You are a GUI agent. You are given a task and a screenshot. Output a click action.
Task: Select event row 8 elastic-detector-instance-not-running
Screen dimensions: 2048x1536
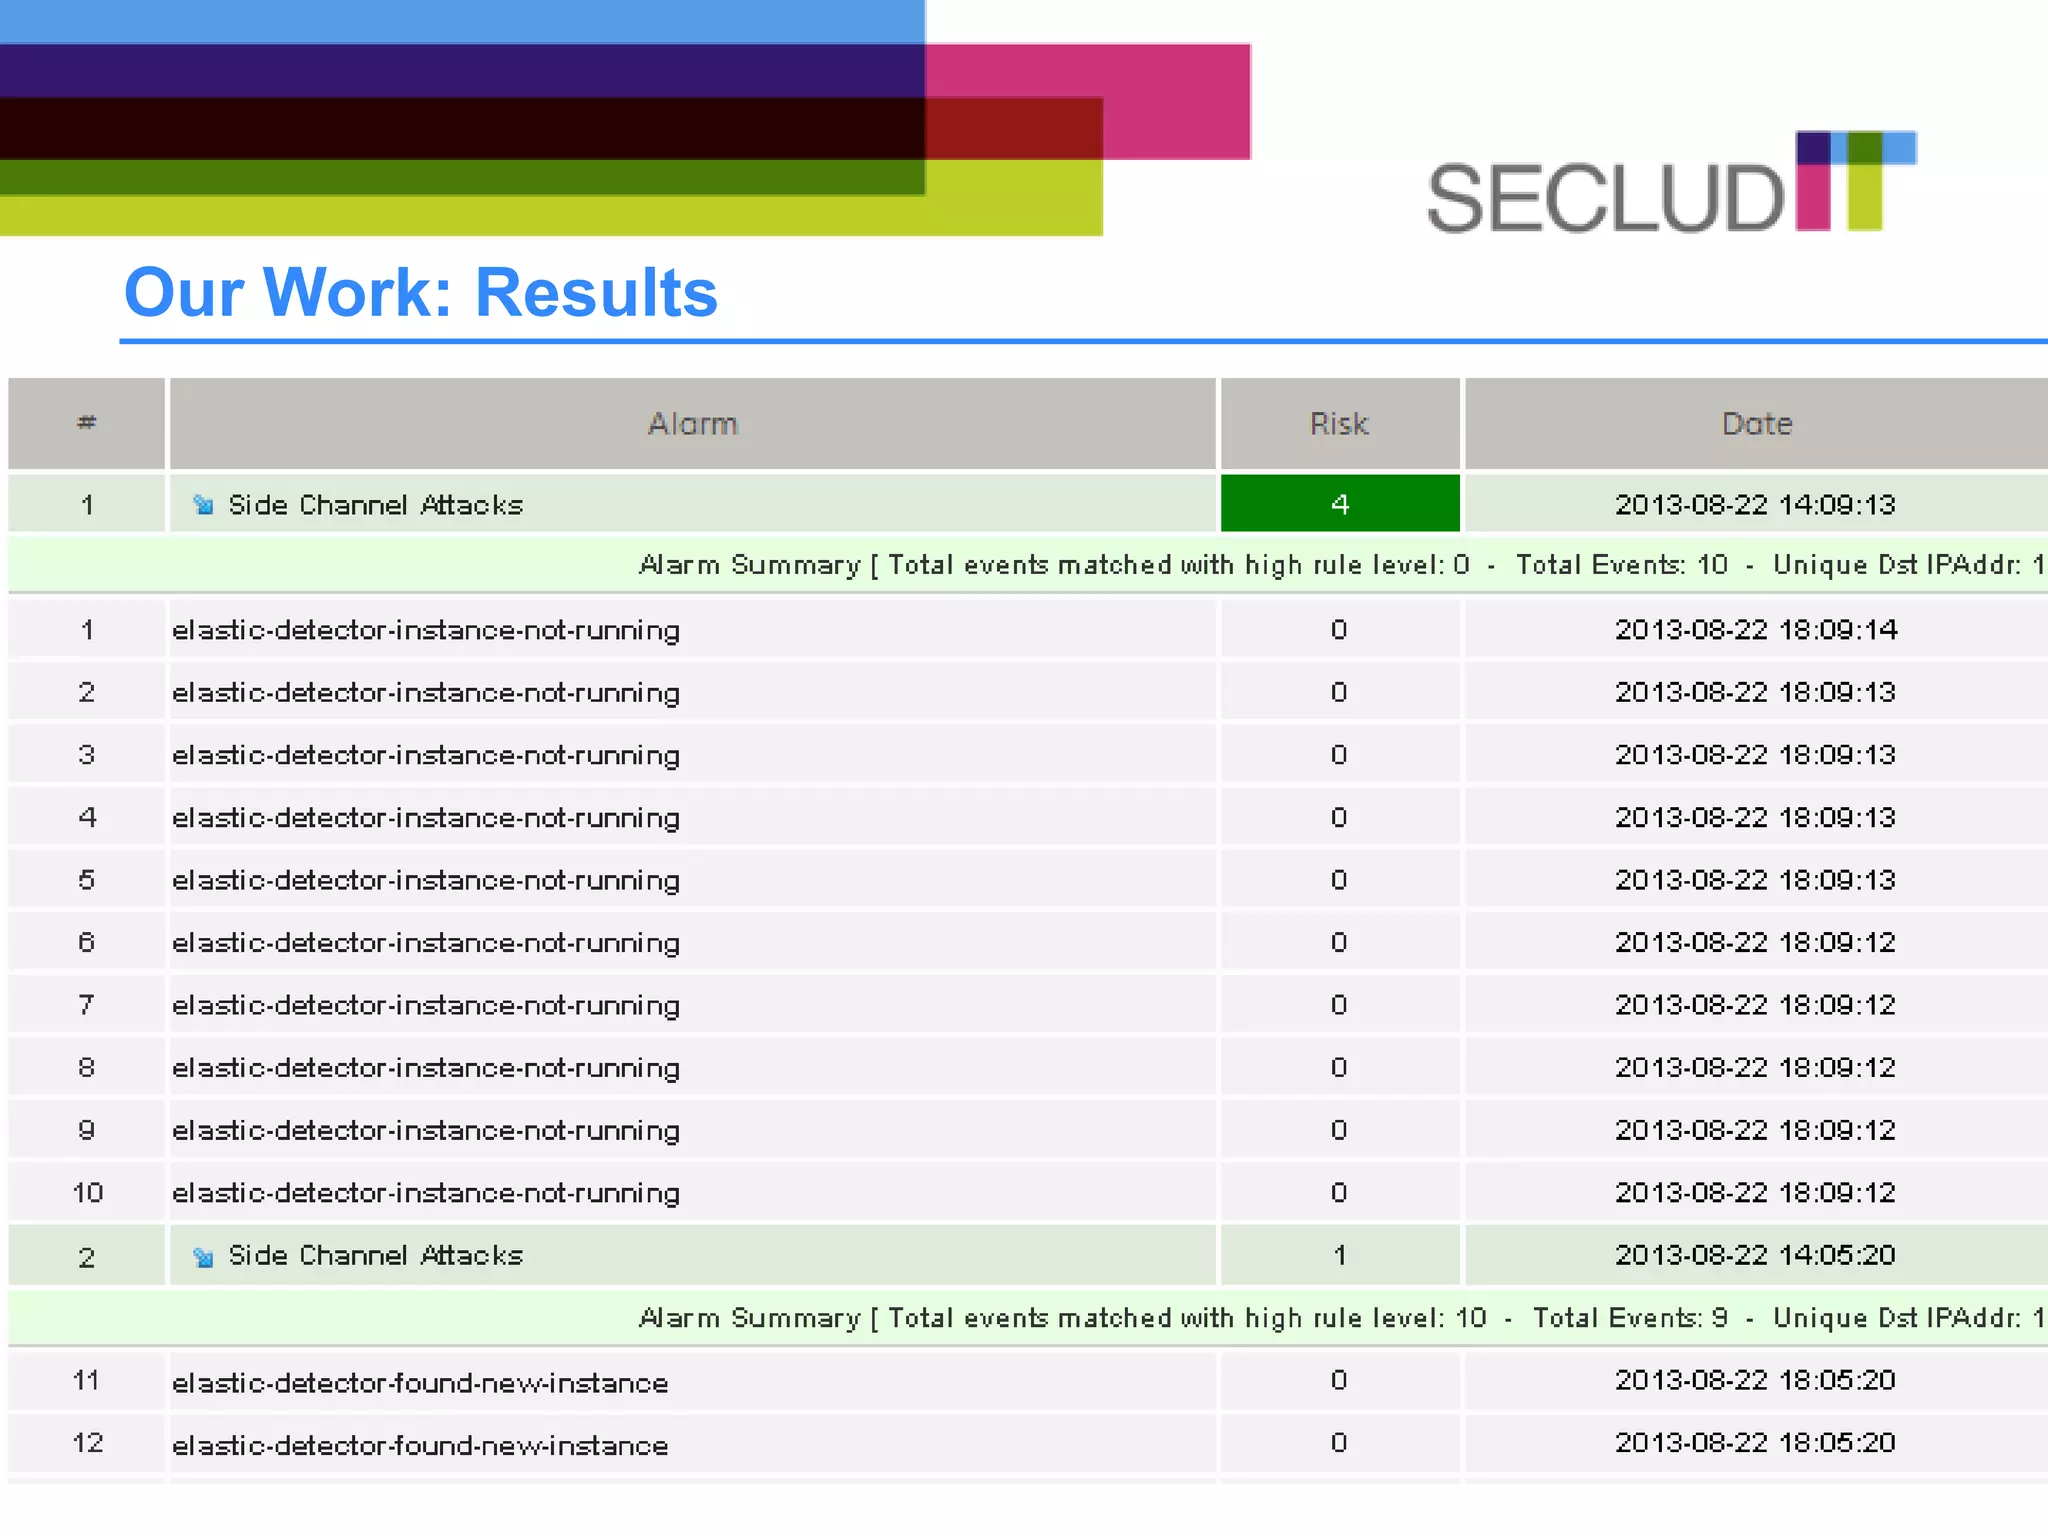(x=1028, y=1067)
